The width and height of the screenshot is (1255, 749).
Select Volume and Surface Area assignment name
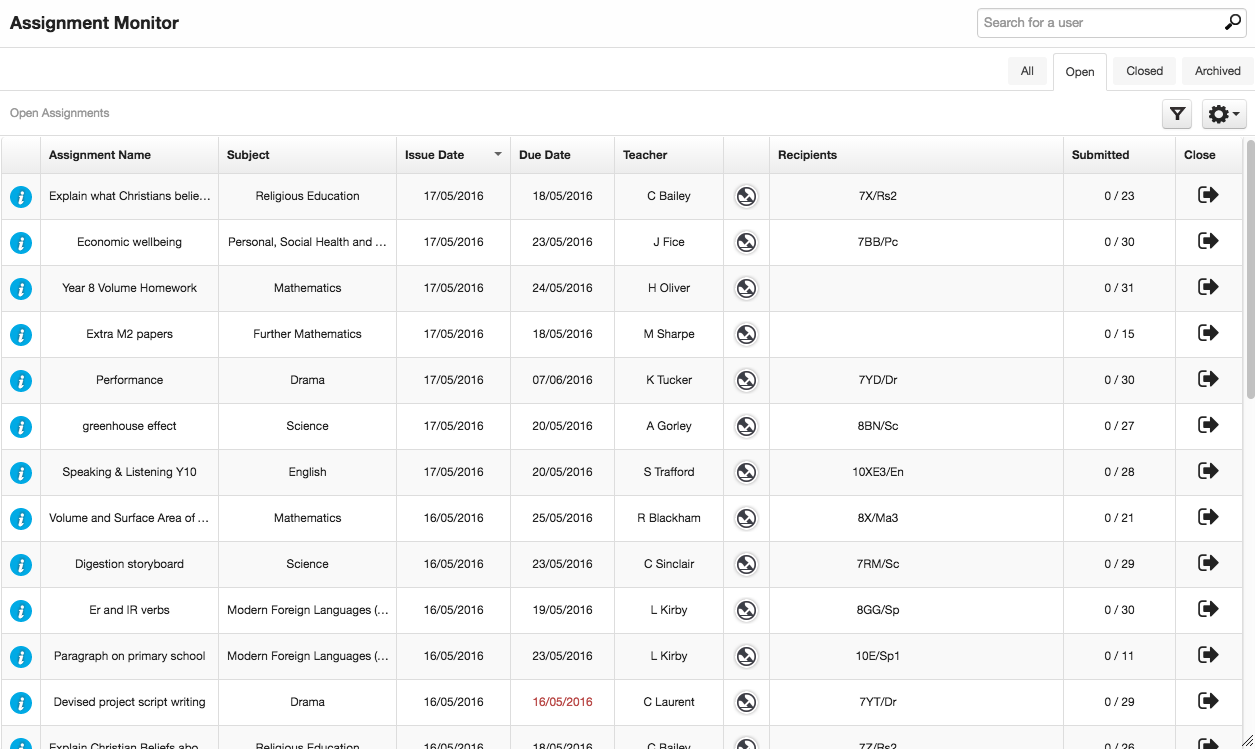coord(129,518)
